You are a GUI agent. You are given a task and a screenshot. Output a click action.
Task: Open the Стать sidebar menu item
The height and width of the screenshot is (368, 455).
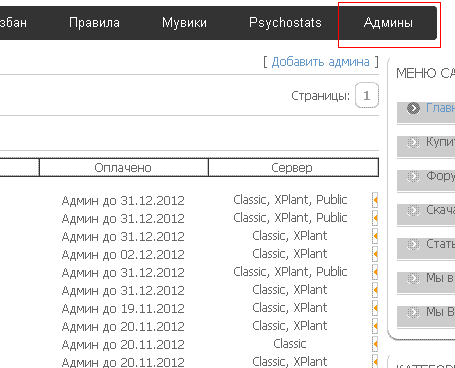440,244
